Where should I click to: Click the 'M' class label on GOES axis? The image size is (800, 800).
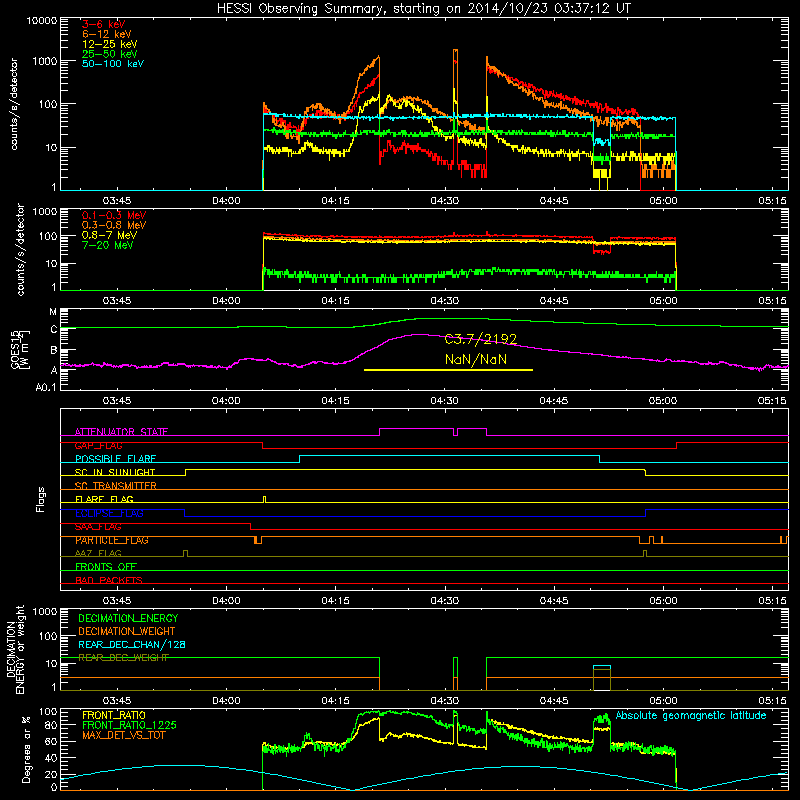(53, 312)
